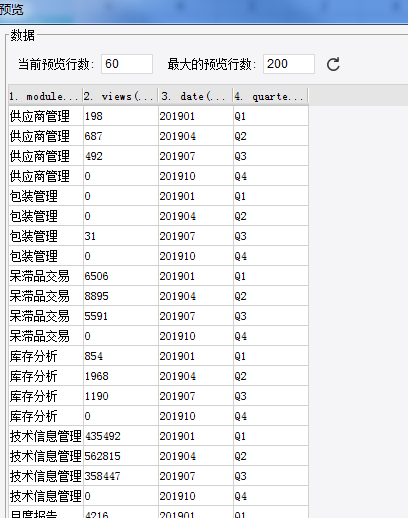
Task: Click Q3 in the 技术信息管理 row
Action: (x=271, y=476)
